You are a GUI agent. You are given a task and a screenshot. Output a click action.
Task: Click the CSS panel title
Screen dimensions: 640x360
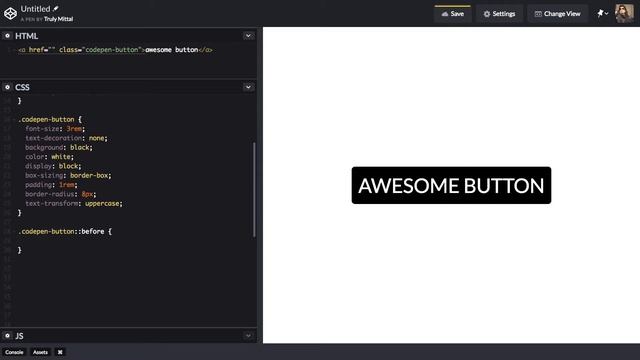coord(22,87)
